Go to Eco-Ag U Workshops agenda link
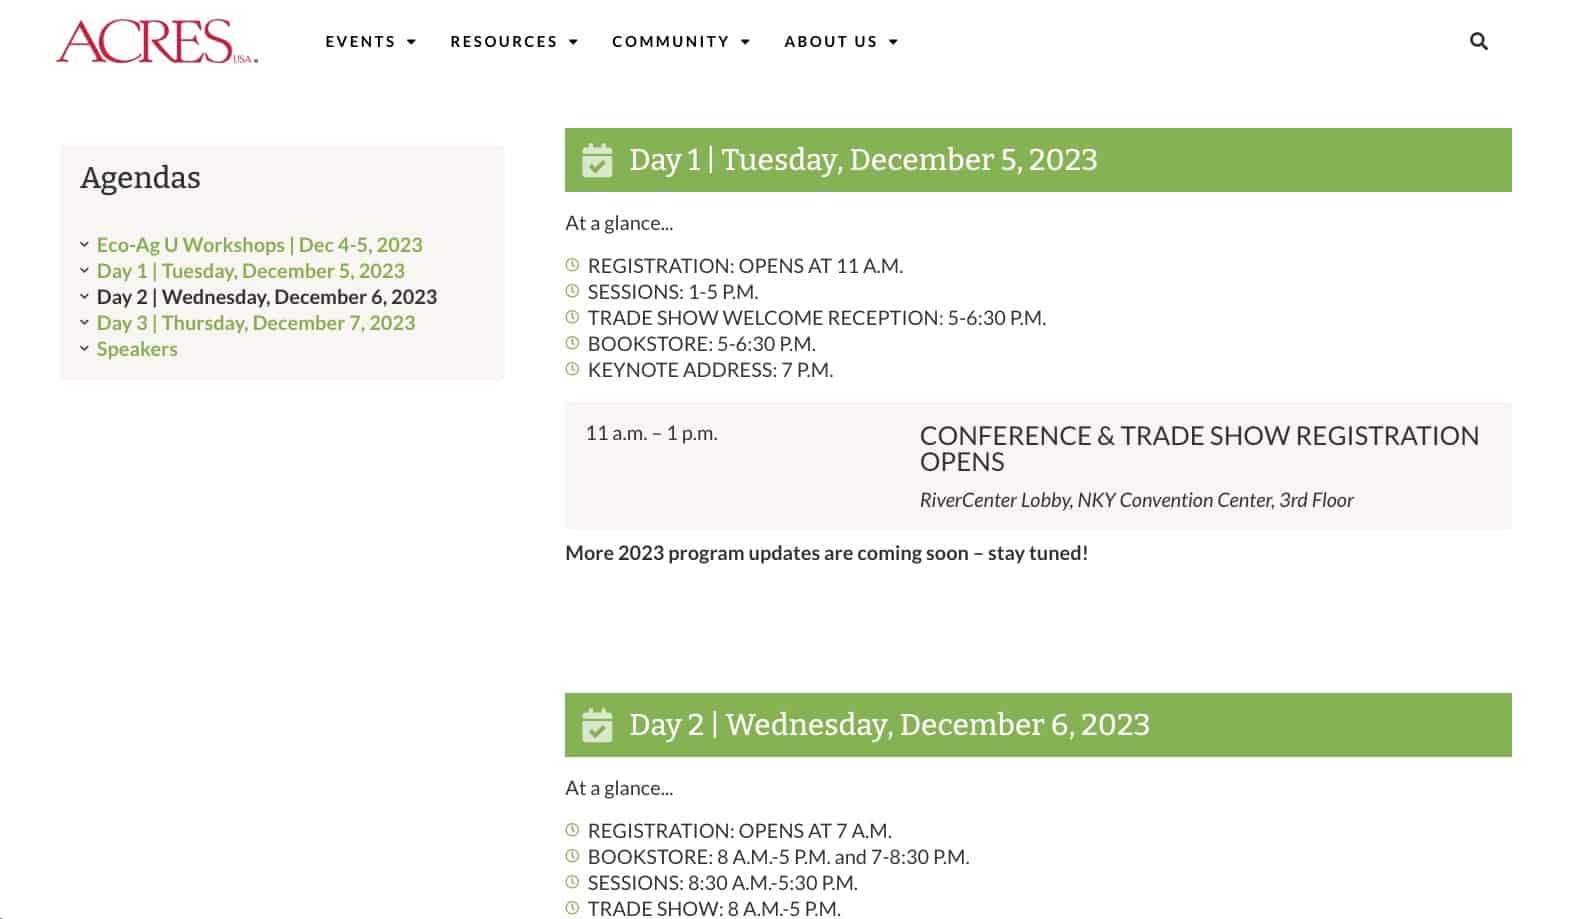Viewport: 1578px width, 919px height. click(x=259, y=245)
